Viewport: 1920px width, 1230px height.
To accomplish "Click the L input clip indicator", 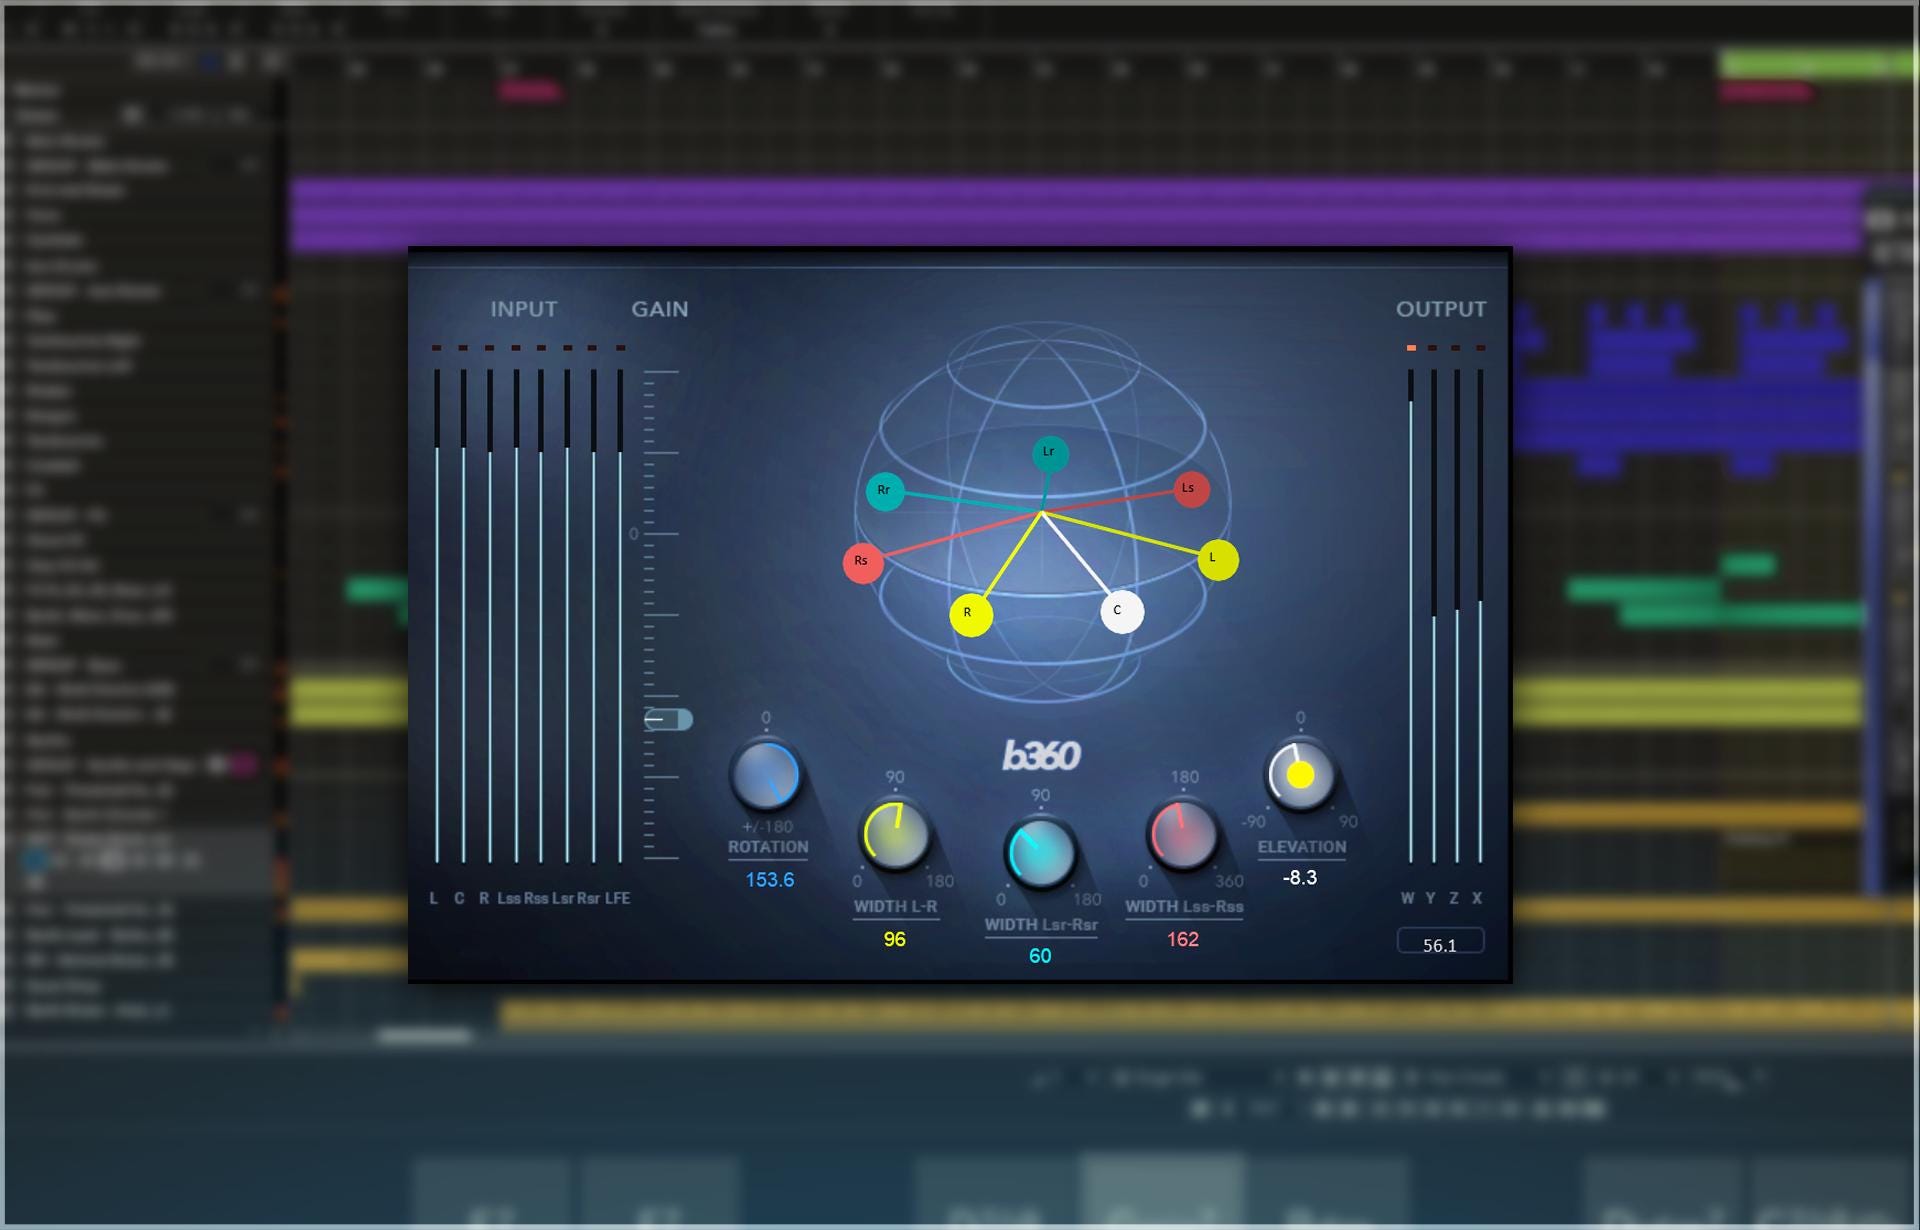I will [x=436, y=348].
